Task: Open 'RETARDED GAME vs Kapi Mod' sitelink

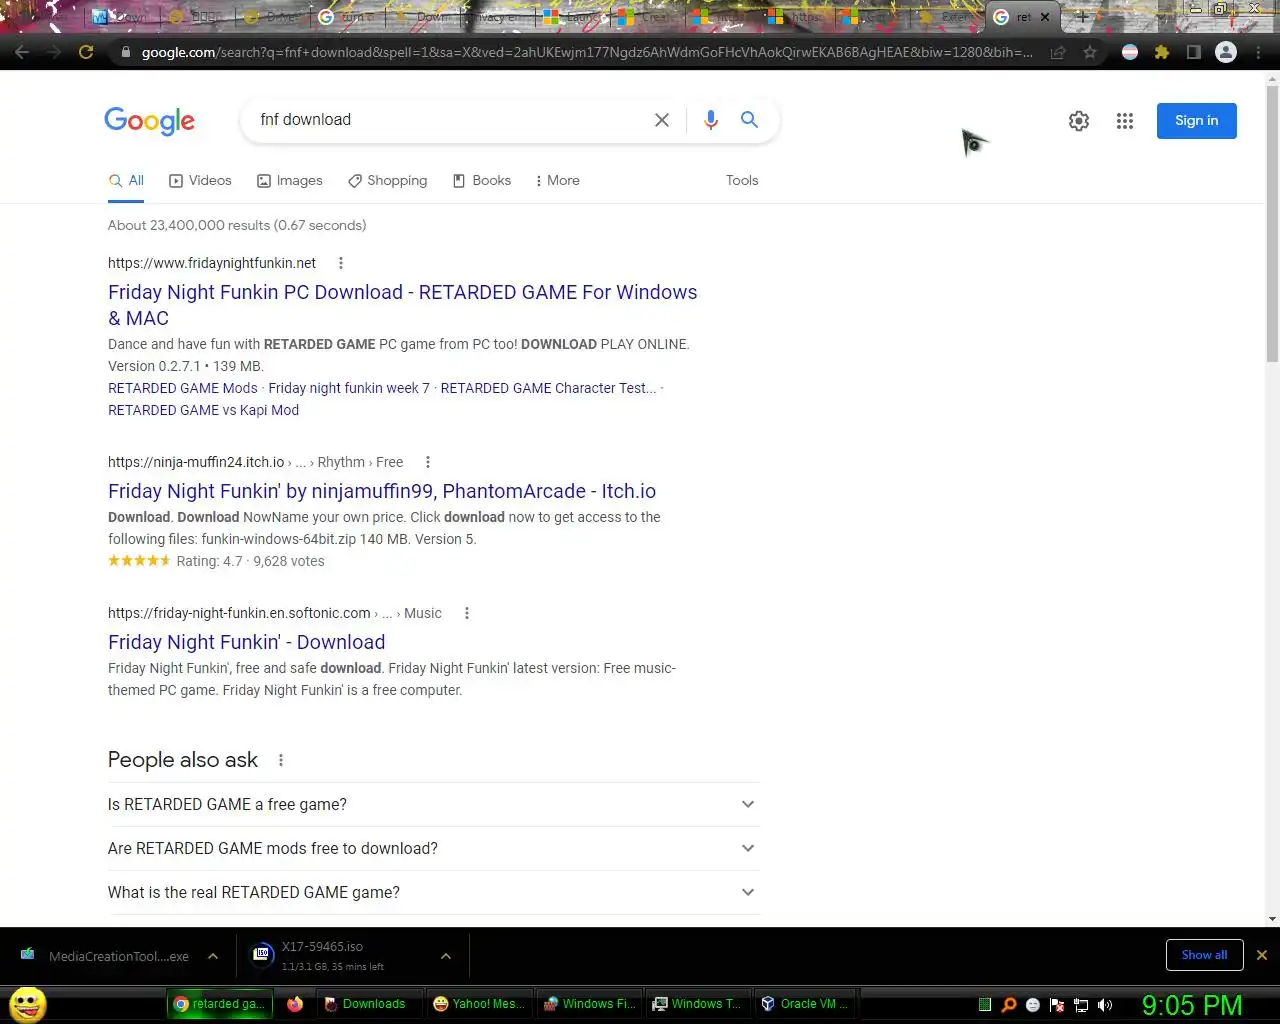Action: pos(203,410)
